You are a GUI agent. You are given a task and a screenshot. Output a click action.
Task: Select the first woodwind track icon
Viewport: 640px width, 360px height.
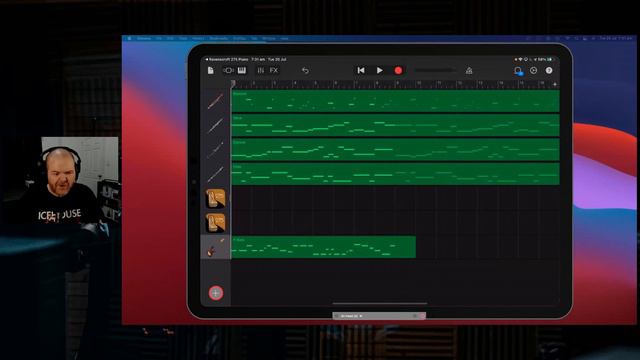pos(216,101)
